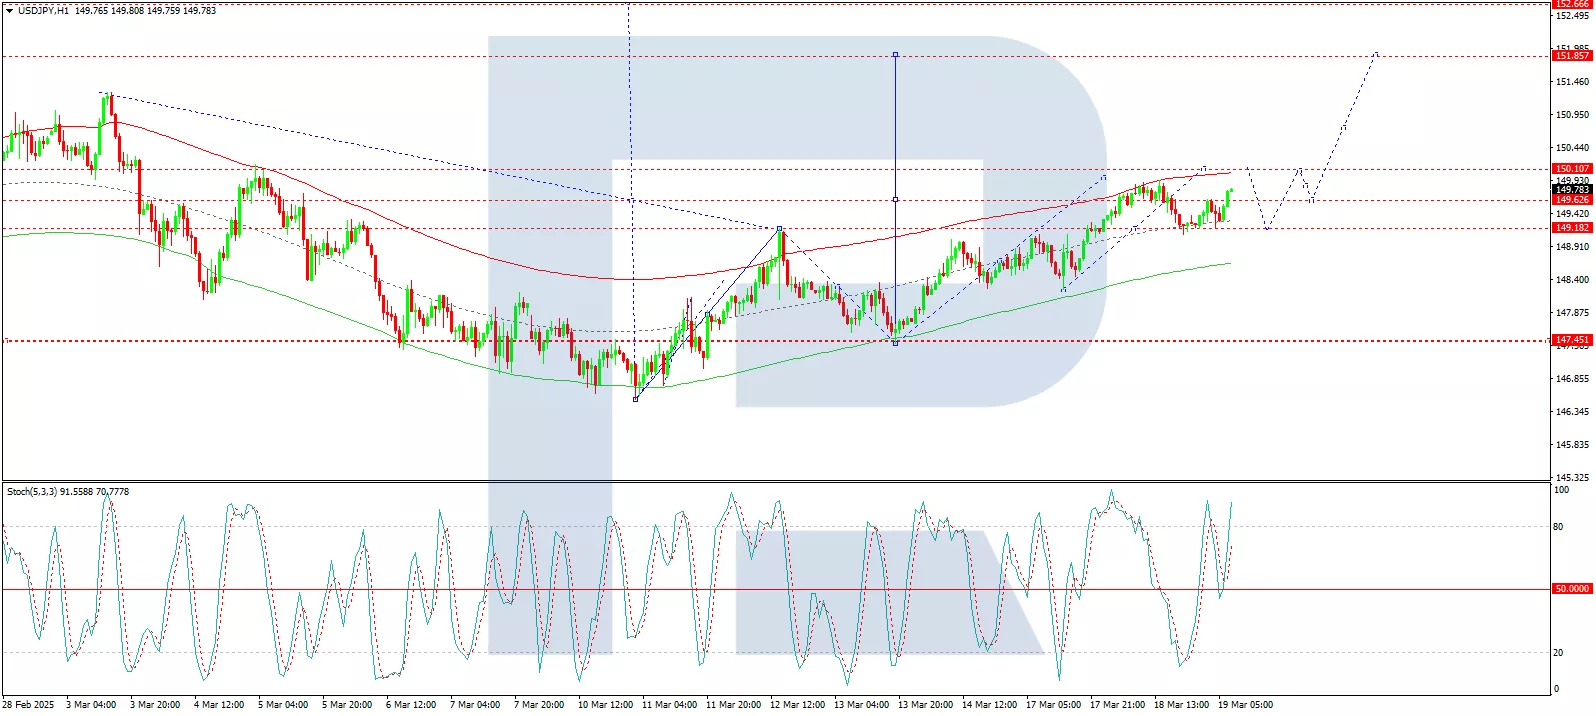Click the black current price 149.783 tag

pos(1571,189)
